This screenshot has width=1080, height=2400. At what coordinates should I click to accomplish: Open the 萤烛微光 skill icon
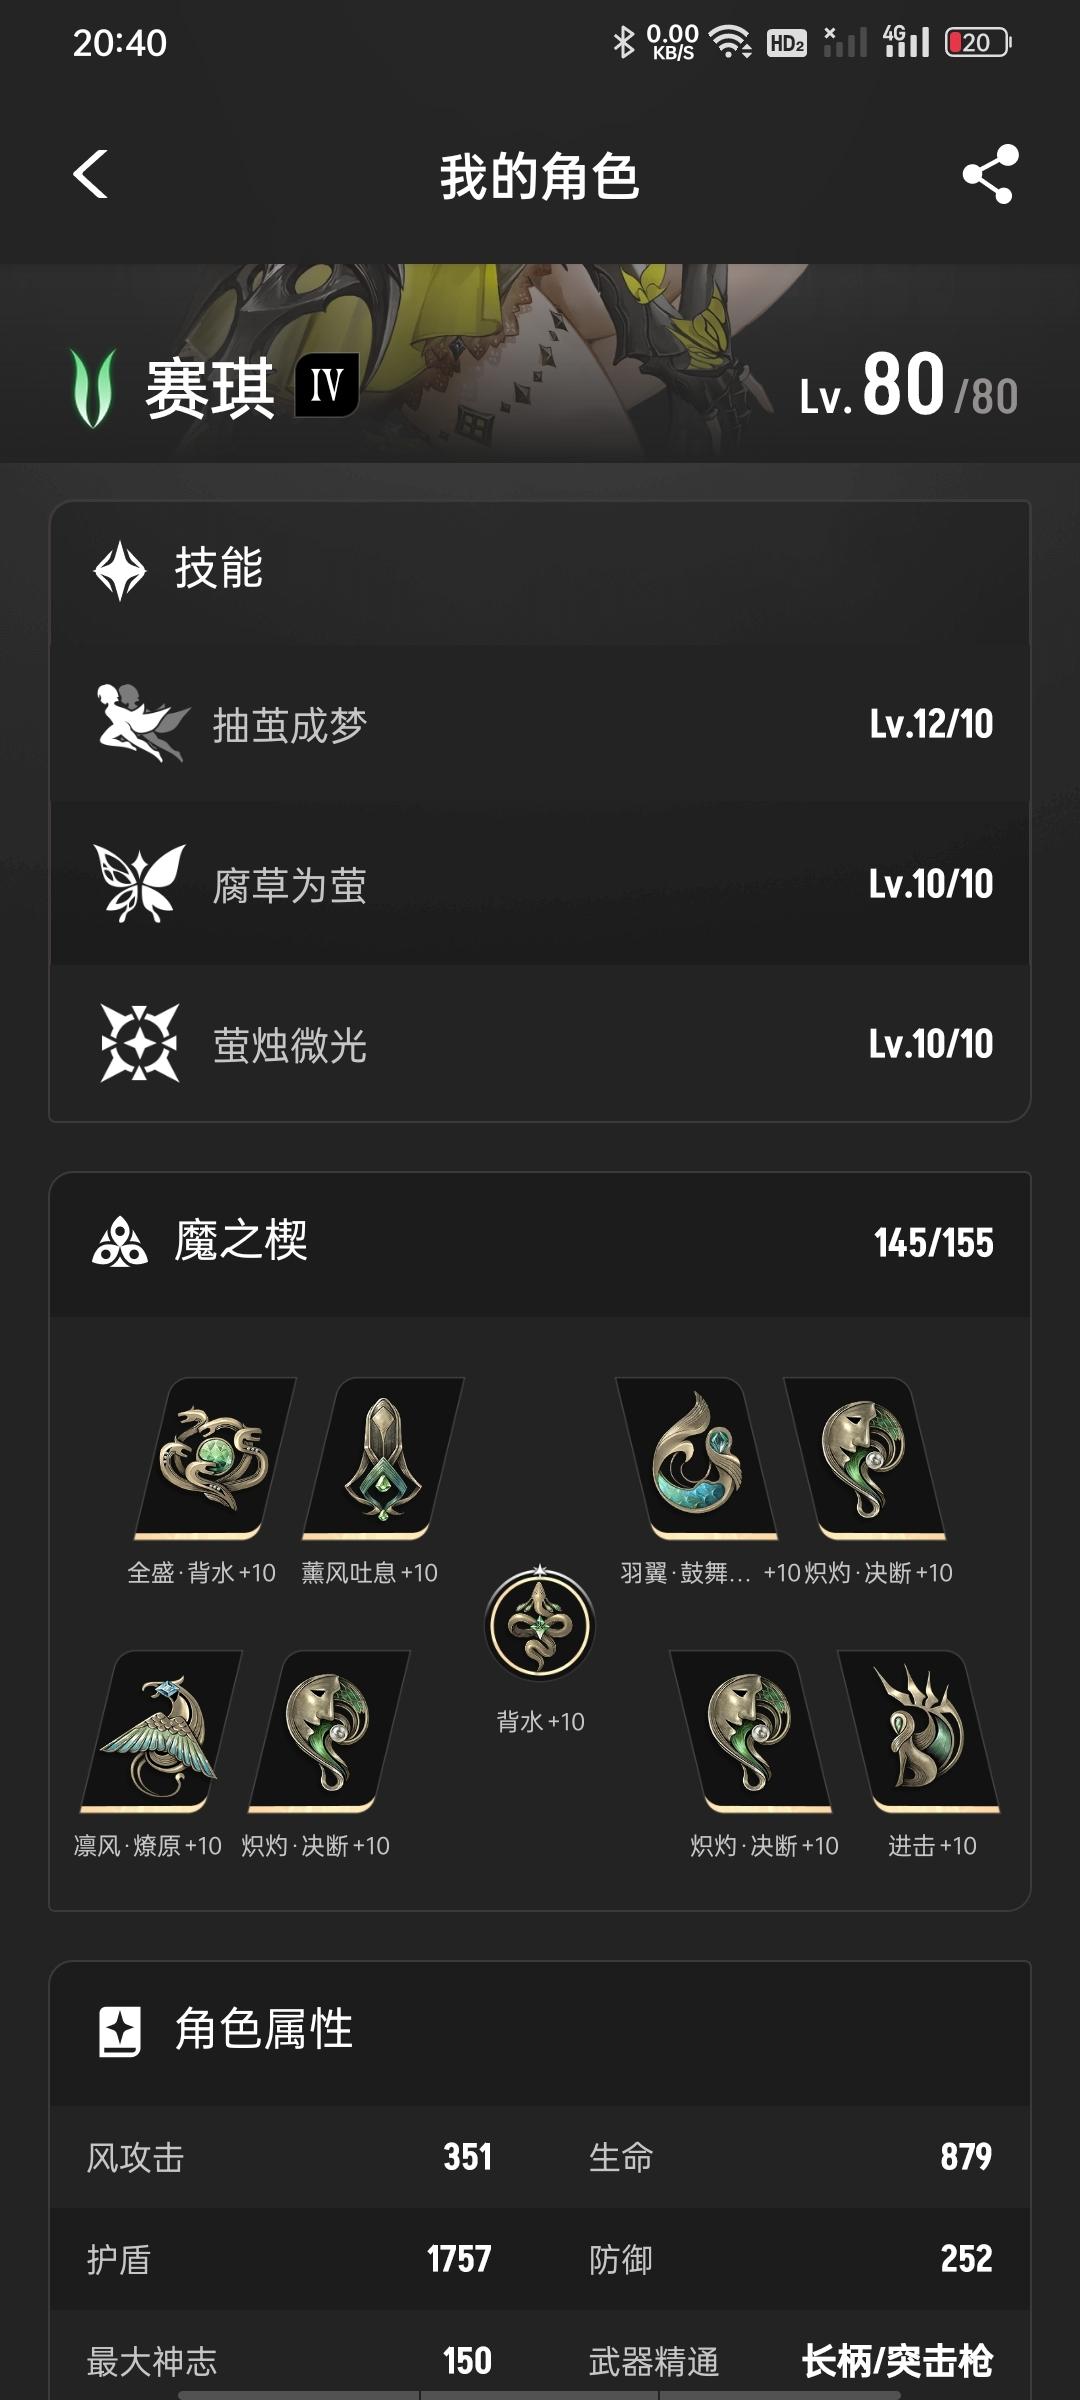(x=140, y=1043)
